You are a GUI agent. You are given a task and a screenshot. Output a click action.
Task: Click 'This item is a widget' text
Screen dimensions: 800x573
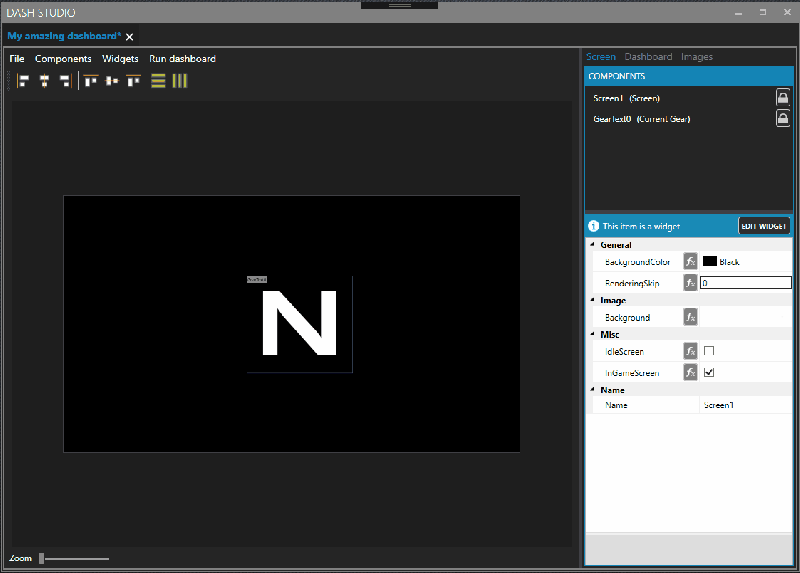[641, 226]
